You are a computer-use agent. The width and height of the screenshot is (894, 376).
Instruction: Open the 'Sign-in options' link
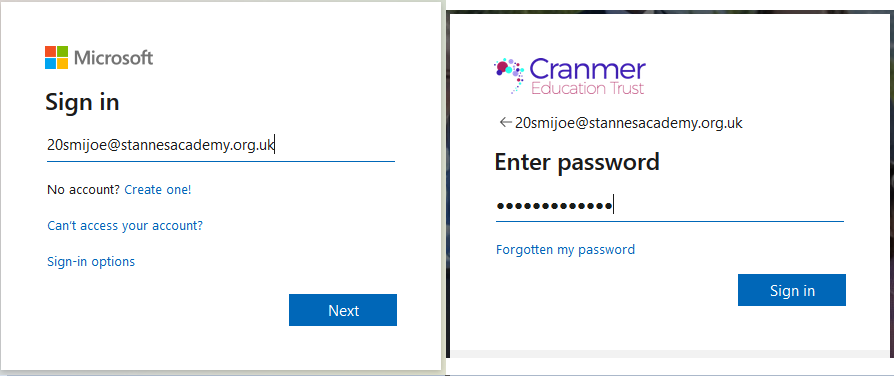91,262
